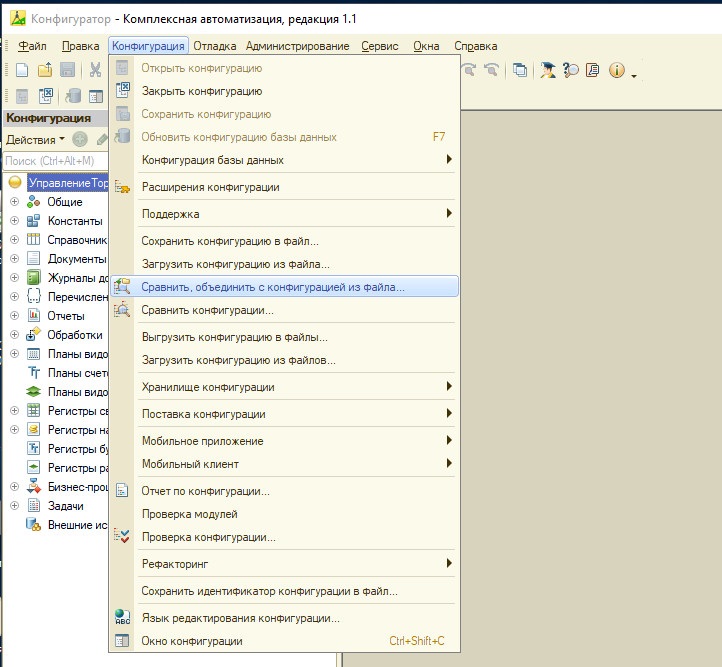
Task: Select Проверка конфигурации menu item
Action: 208,537
